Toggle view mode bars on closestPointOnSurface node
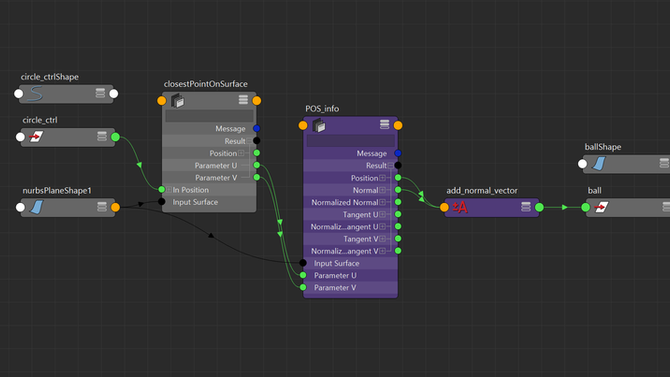This screenshot has height=377, width=670. point(243,100)
